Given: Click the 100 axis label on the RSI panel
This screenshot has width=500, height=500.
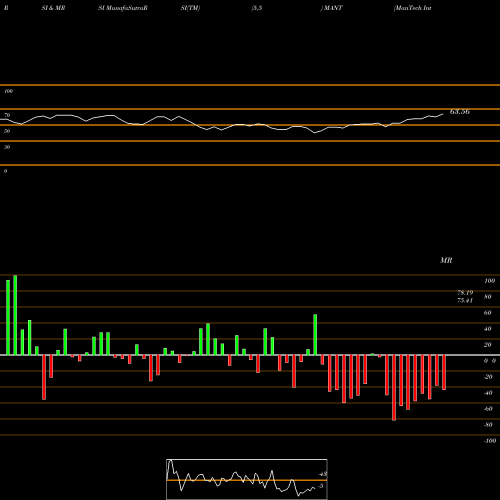Looking at the screenshot, I should pos(8,91).
